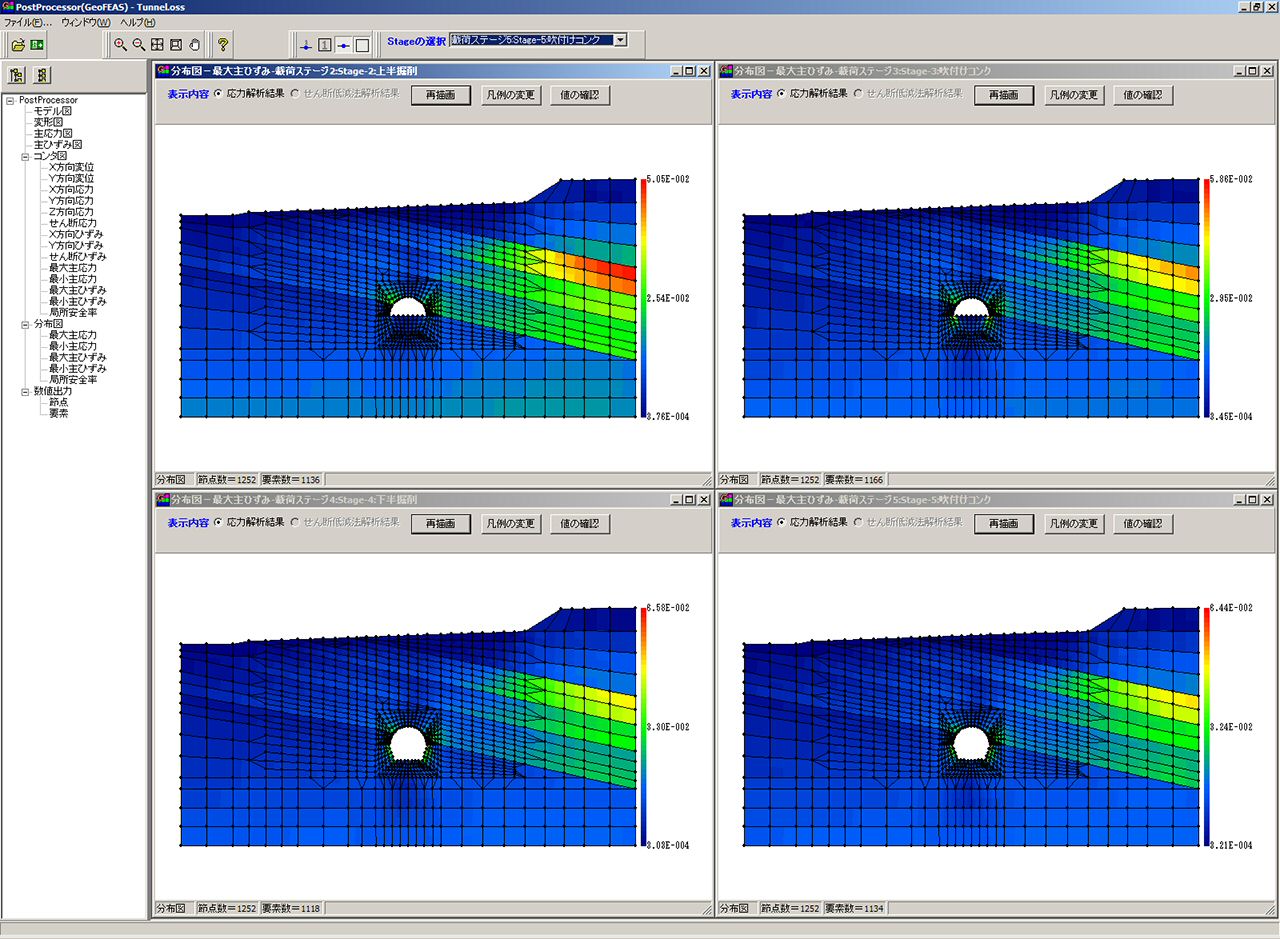
Task: Click the app icon in the Stage-5 window title
Action: tap(726, 499)
